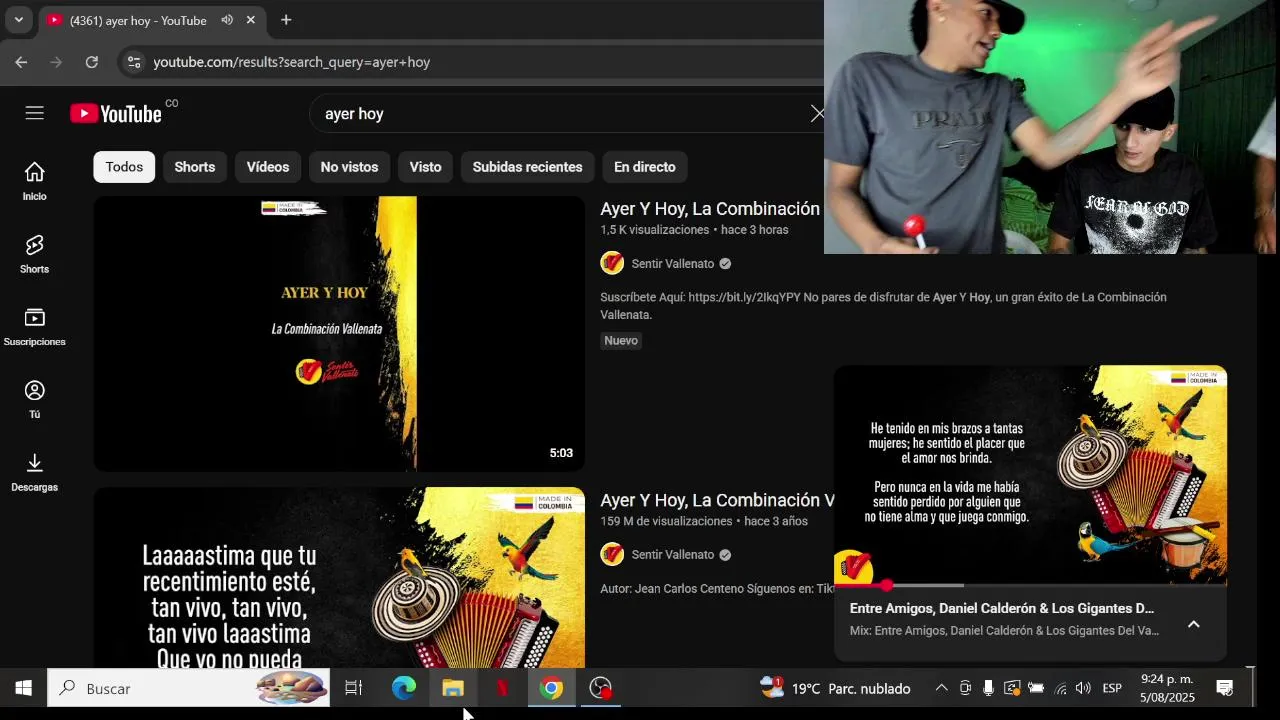Screen dimensions: 1280x720
Task: Open the red app icon beside File Explorer
Action: tap(502, 688)
